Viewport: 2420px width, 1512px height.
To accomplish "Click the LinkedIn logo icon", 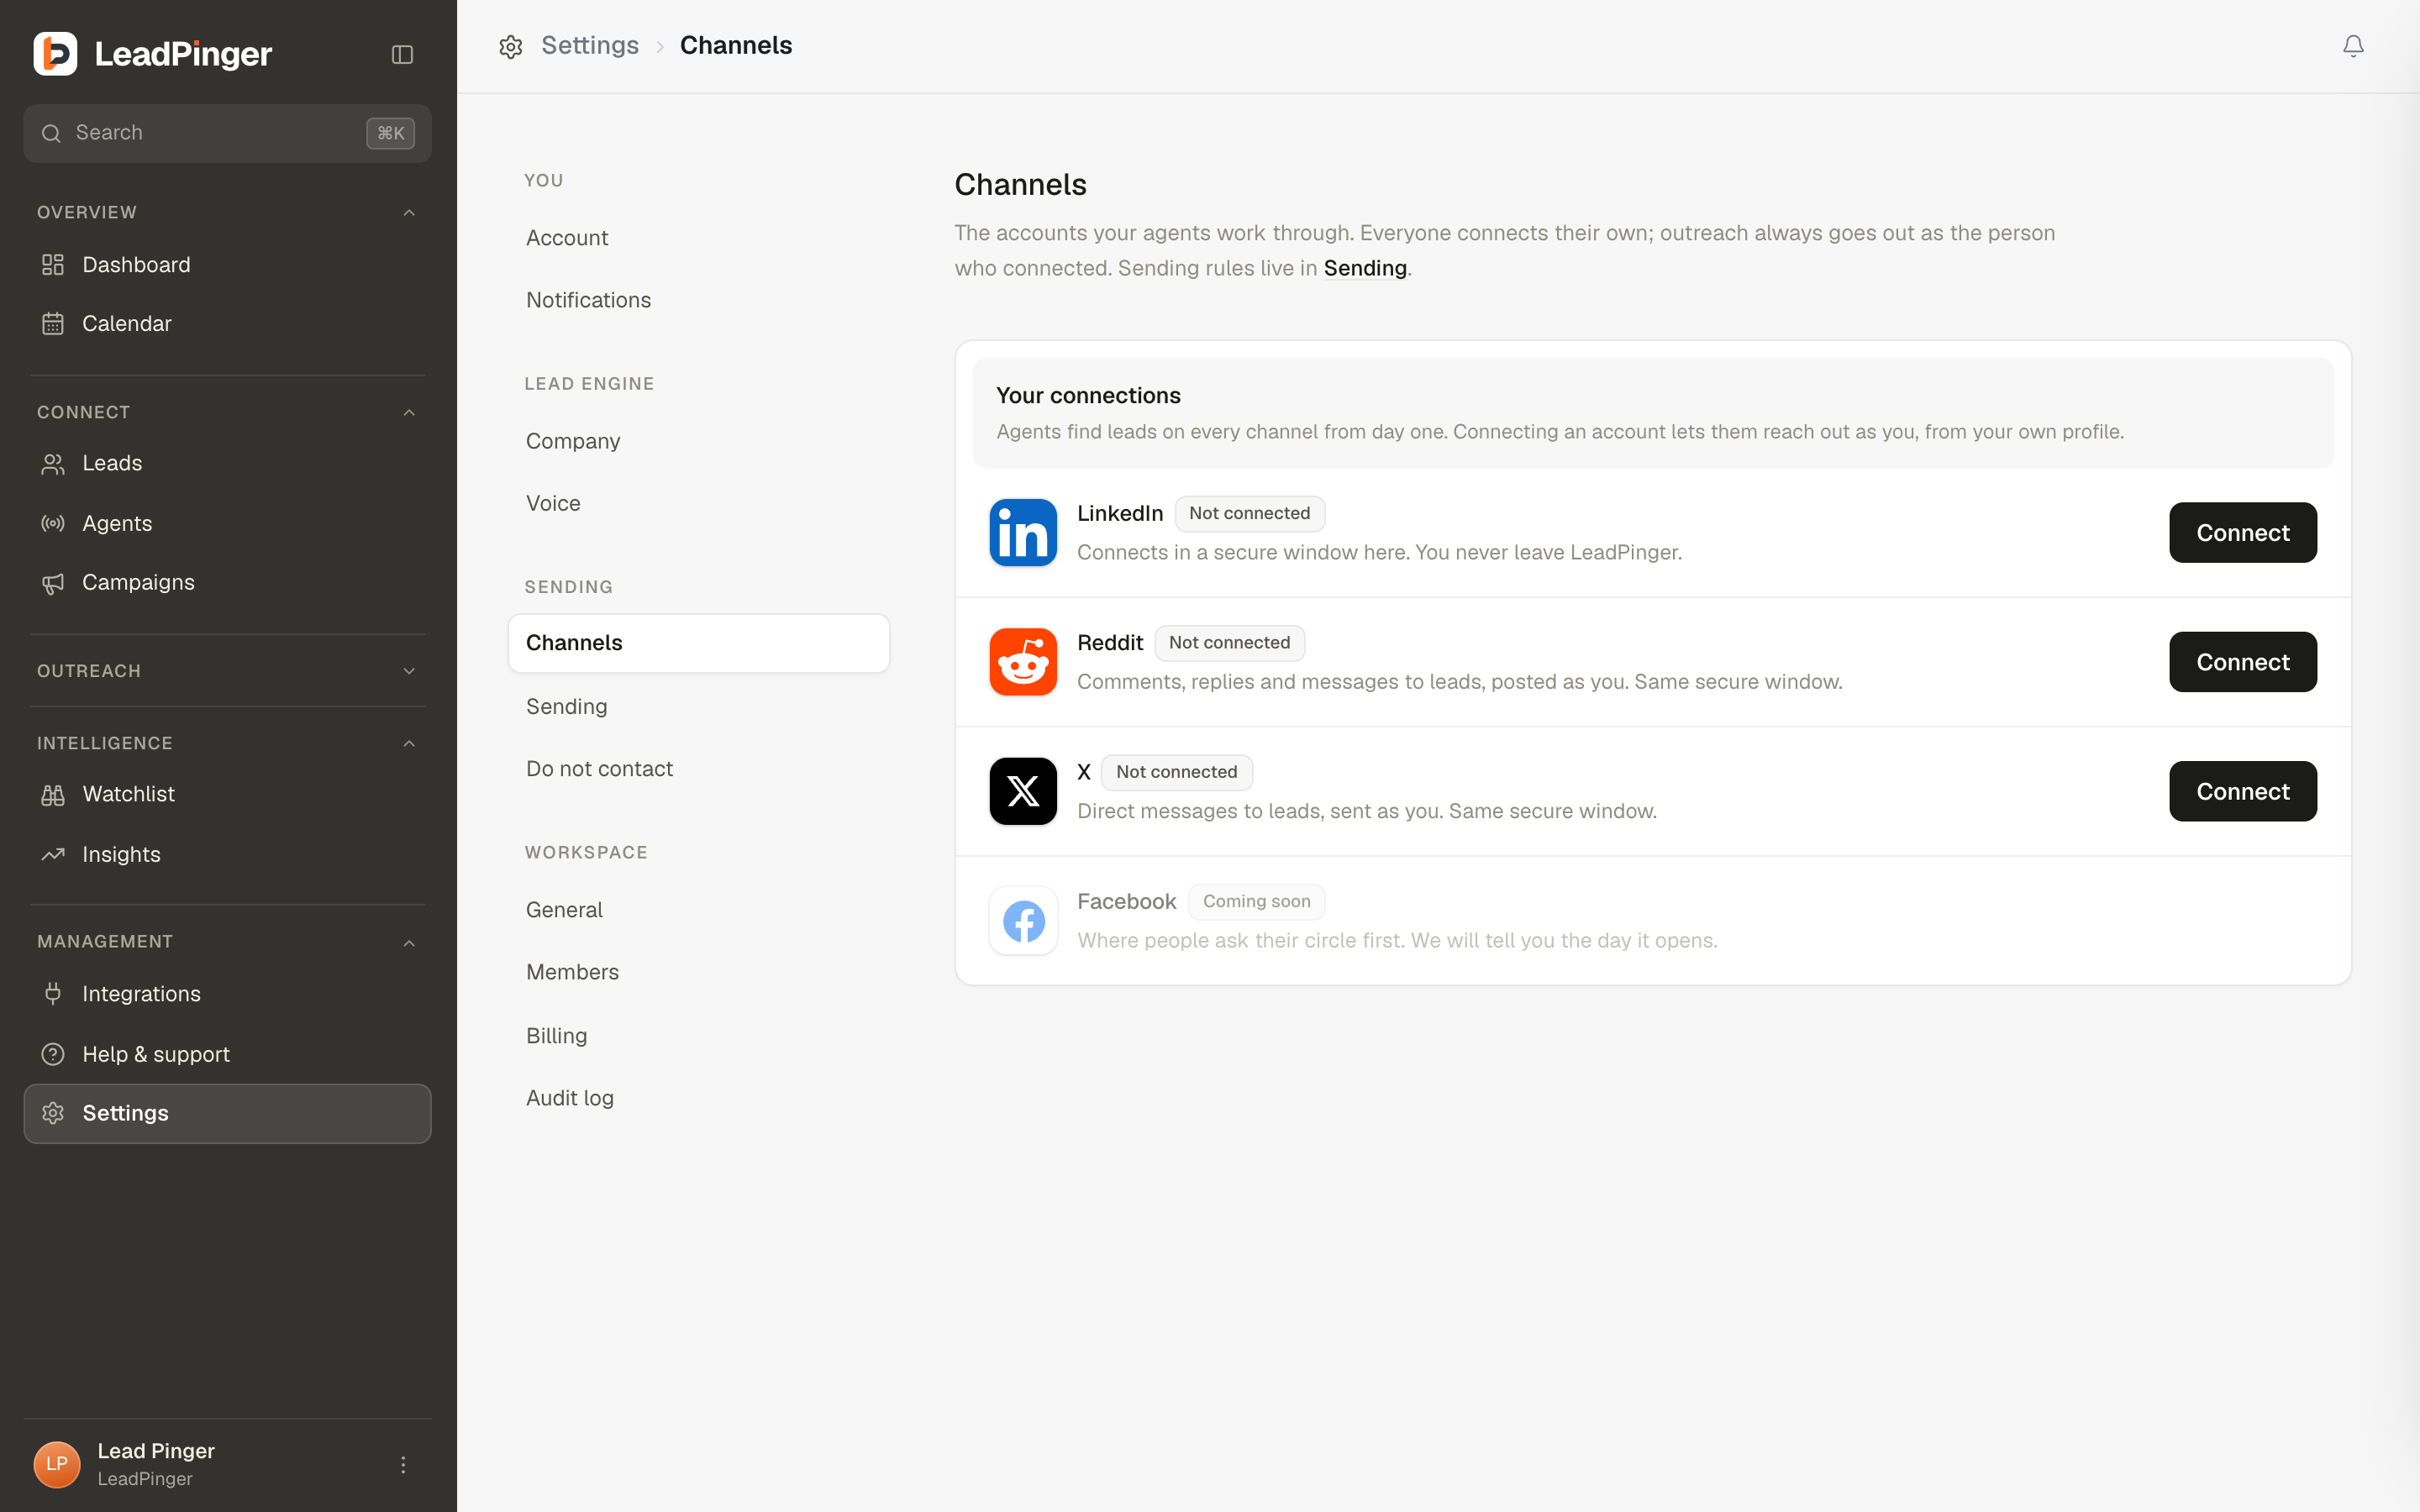I will coord(1023,533).
